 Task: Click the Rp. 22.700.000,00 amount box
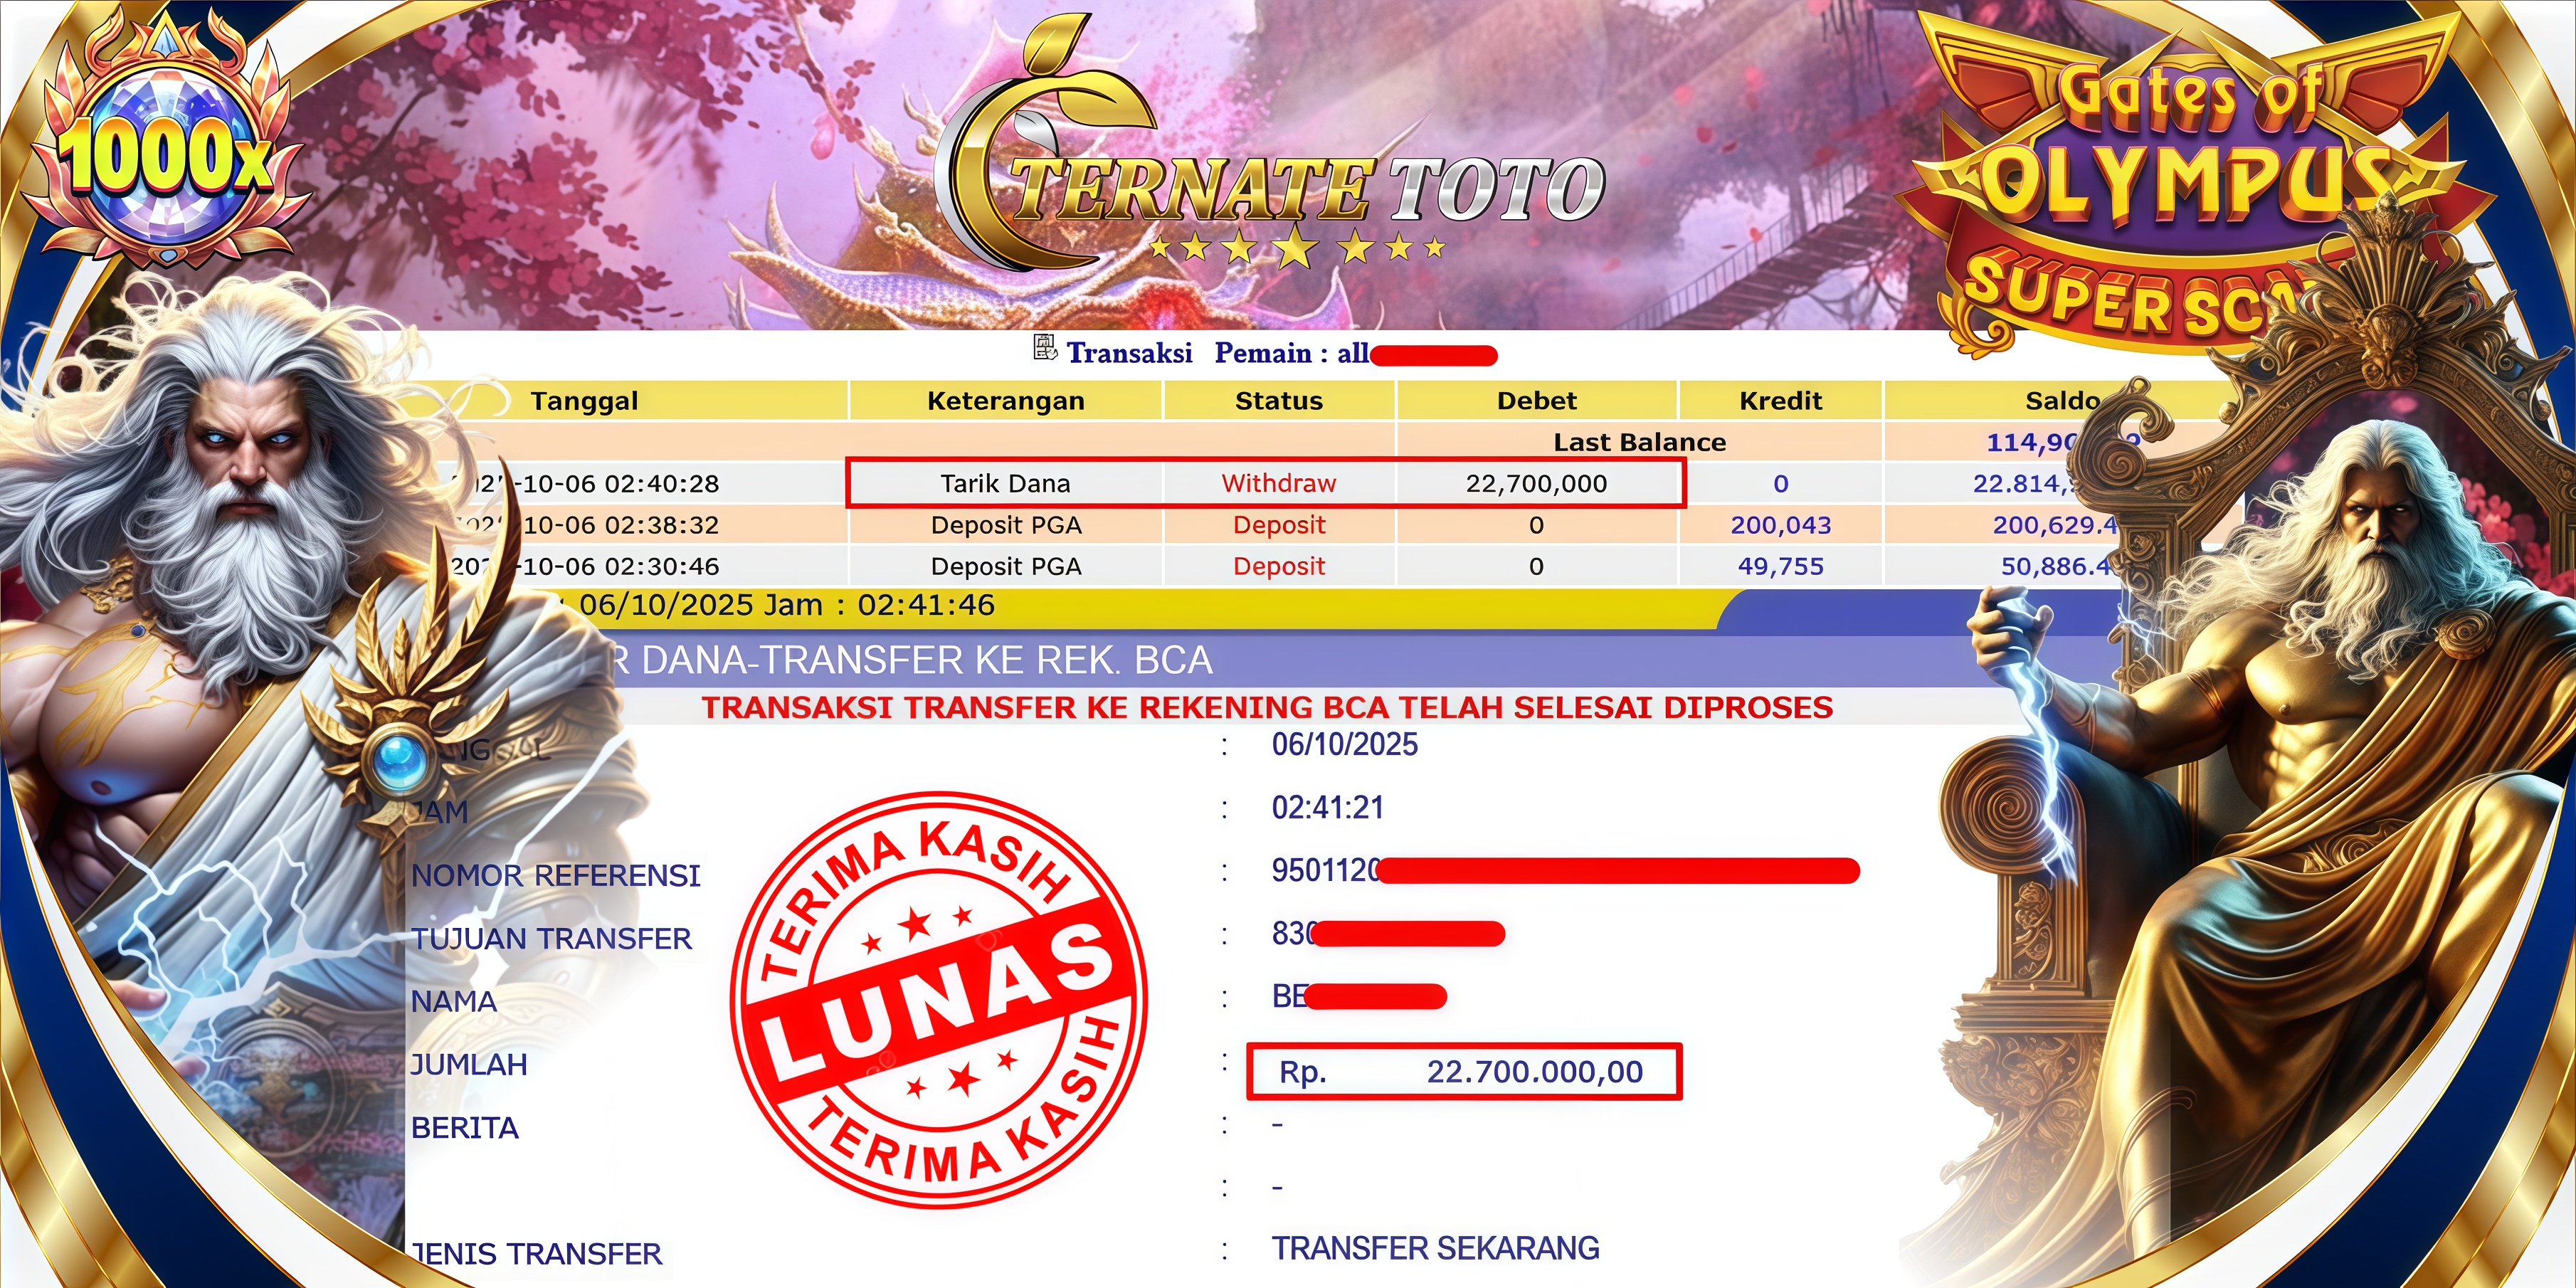click(1464, 1072)
